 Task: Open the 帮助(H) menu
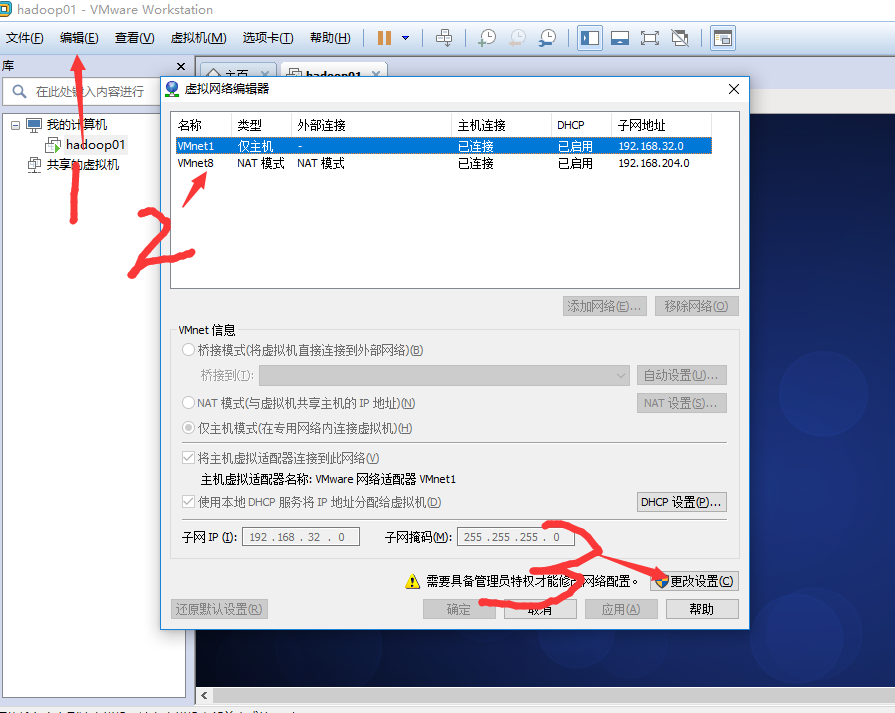point(330,38)
